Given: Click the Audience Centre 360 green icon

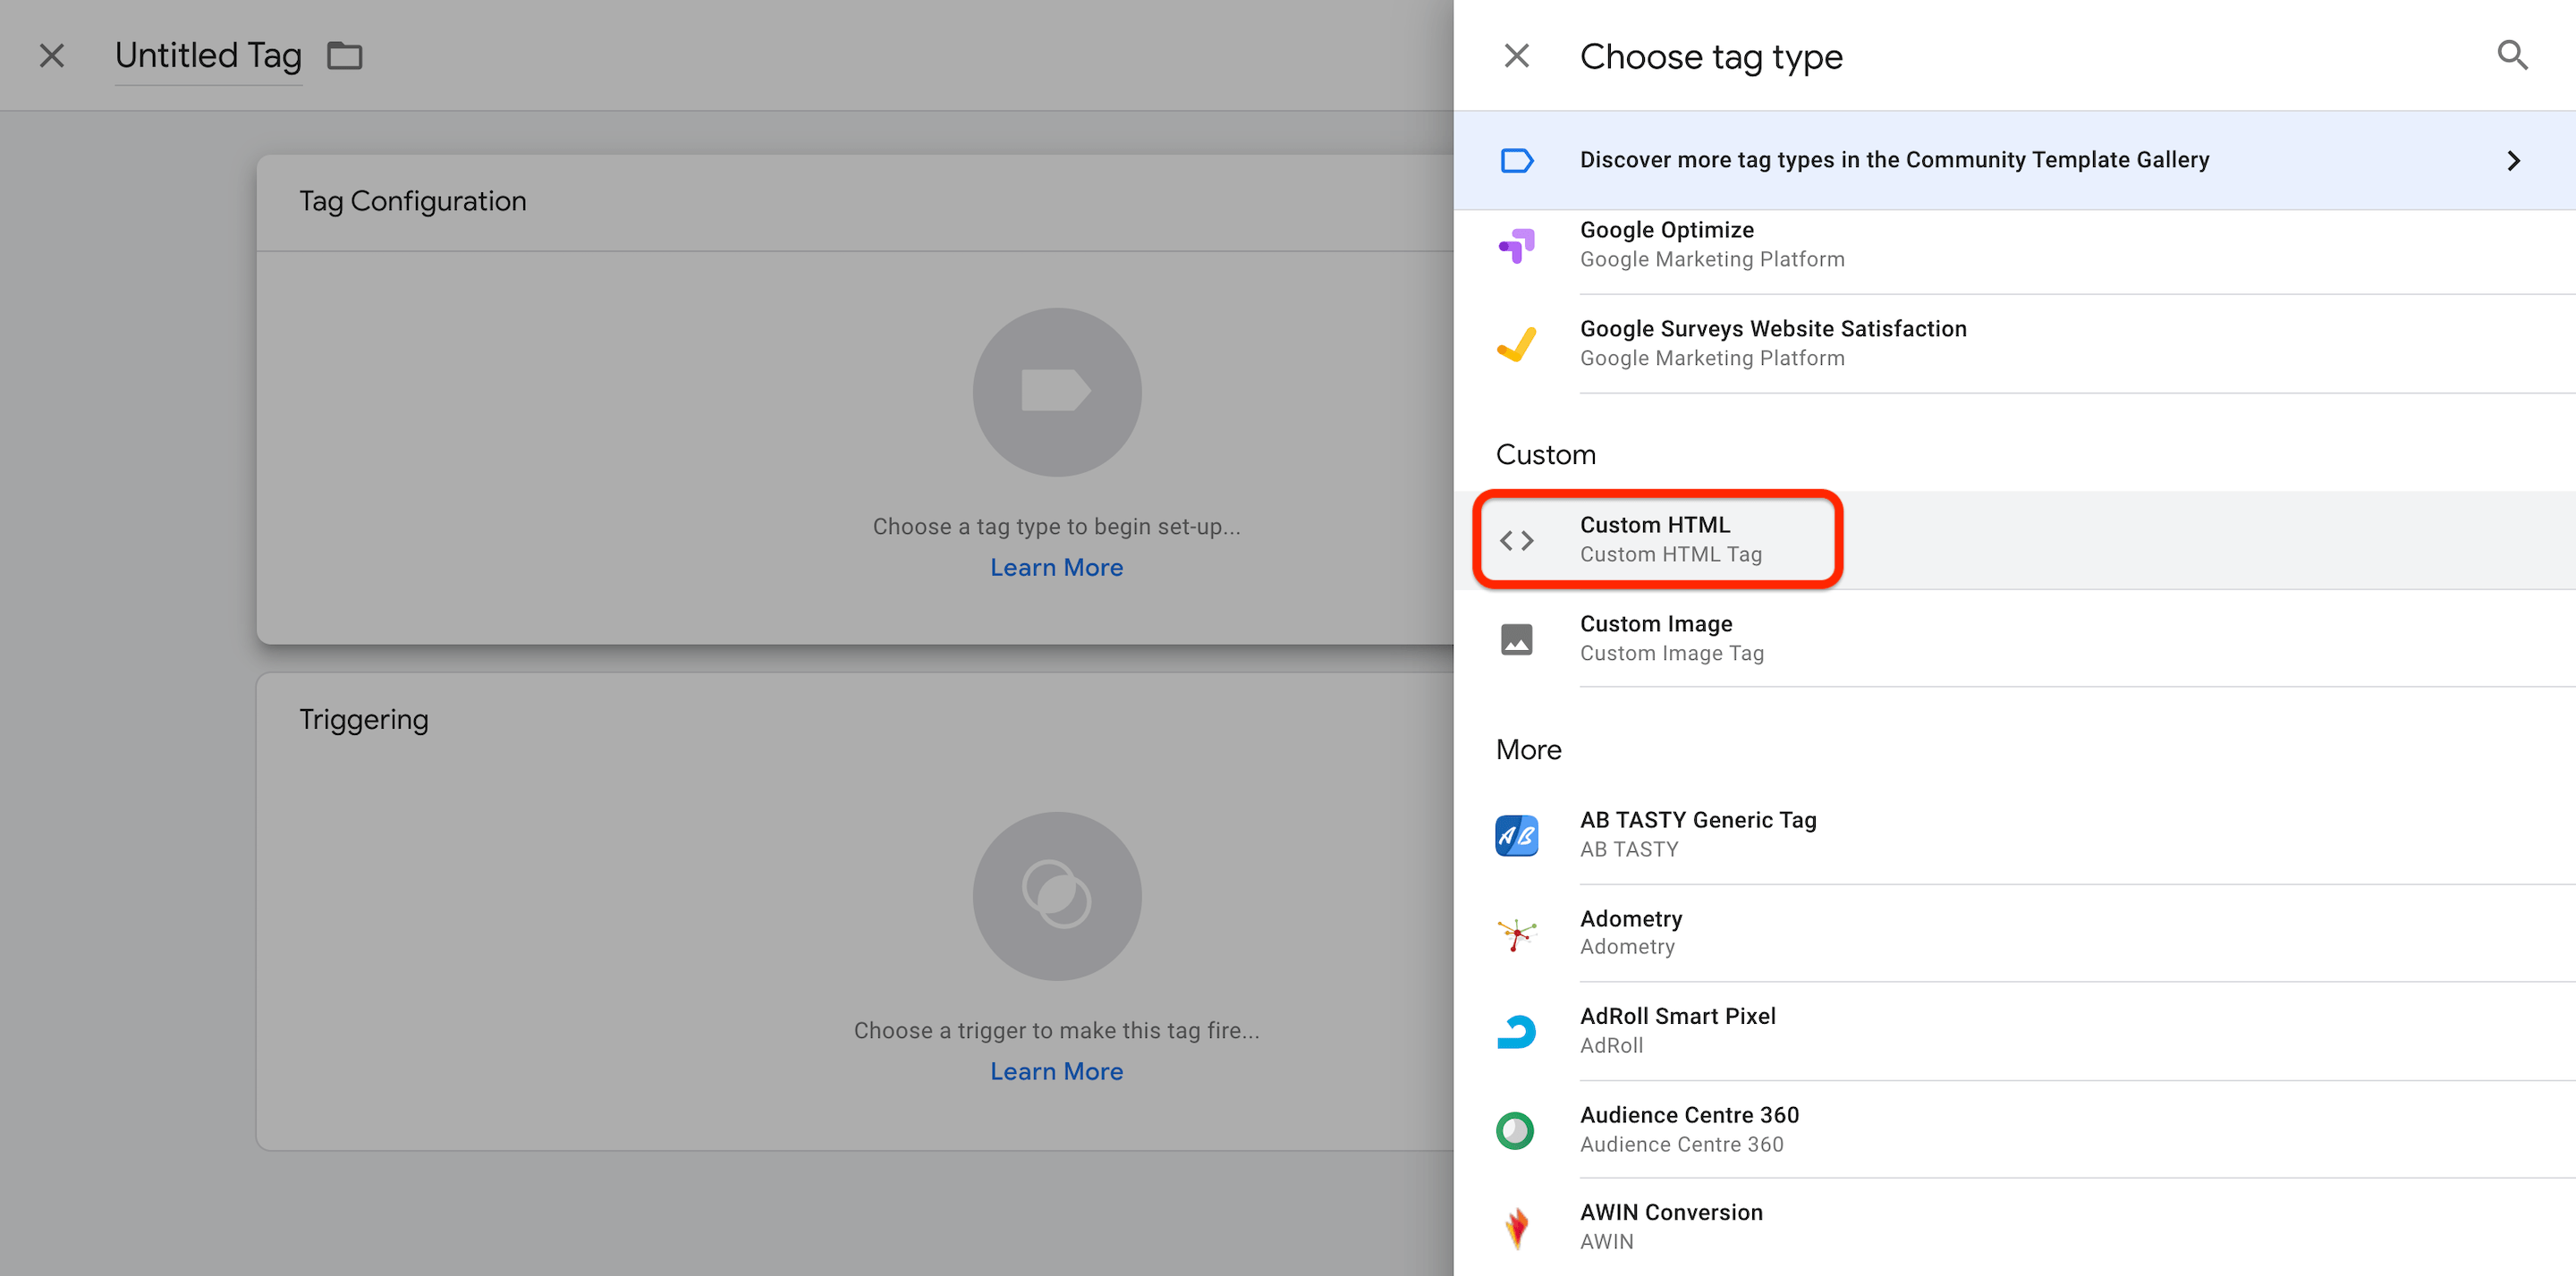Looking at the screenshot, I should [x=1516, y=1130].
